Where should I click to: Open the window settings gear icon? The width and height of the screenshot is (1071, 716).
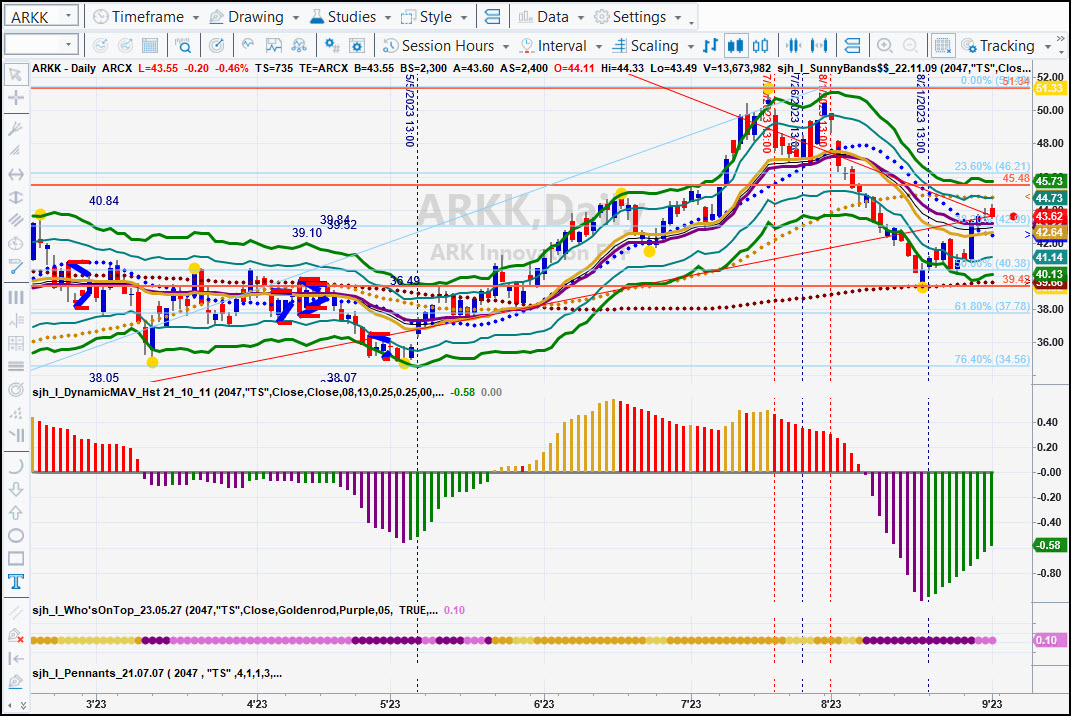(357, 46)
